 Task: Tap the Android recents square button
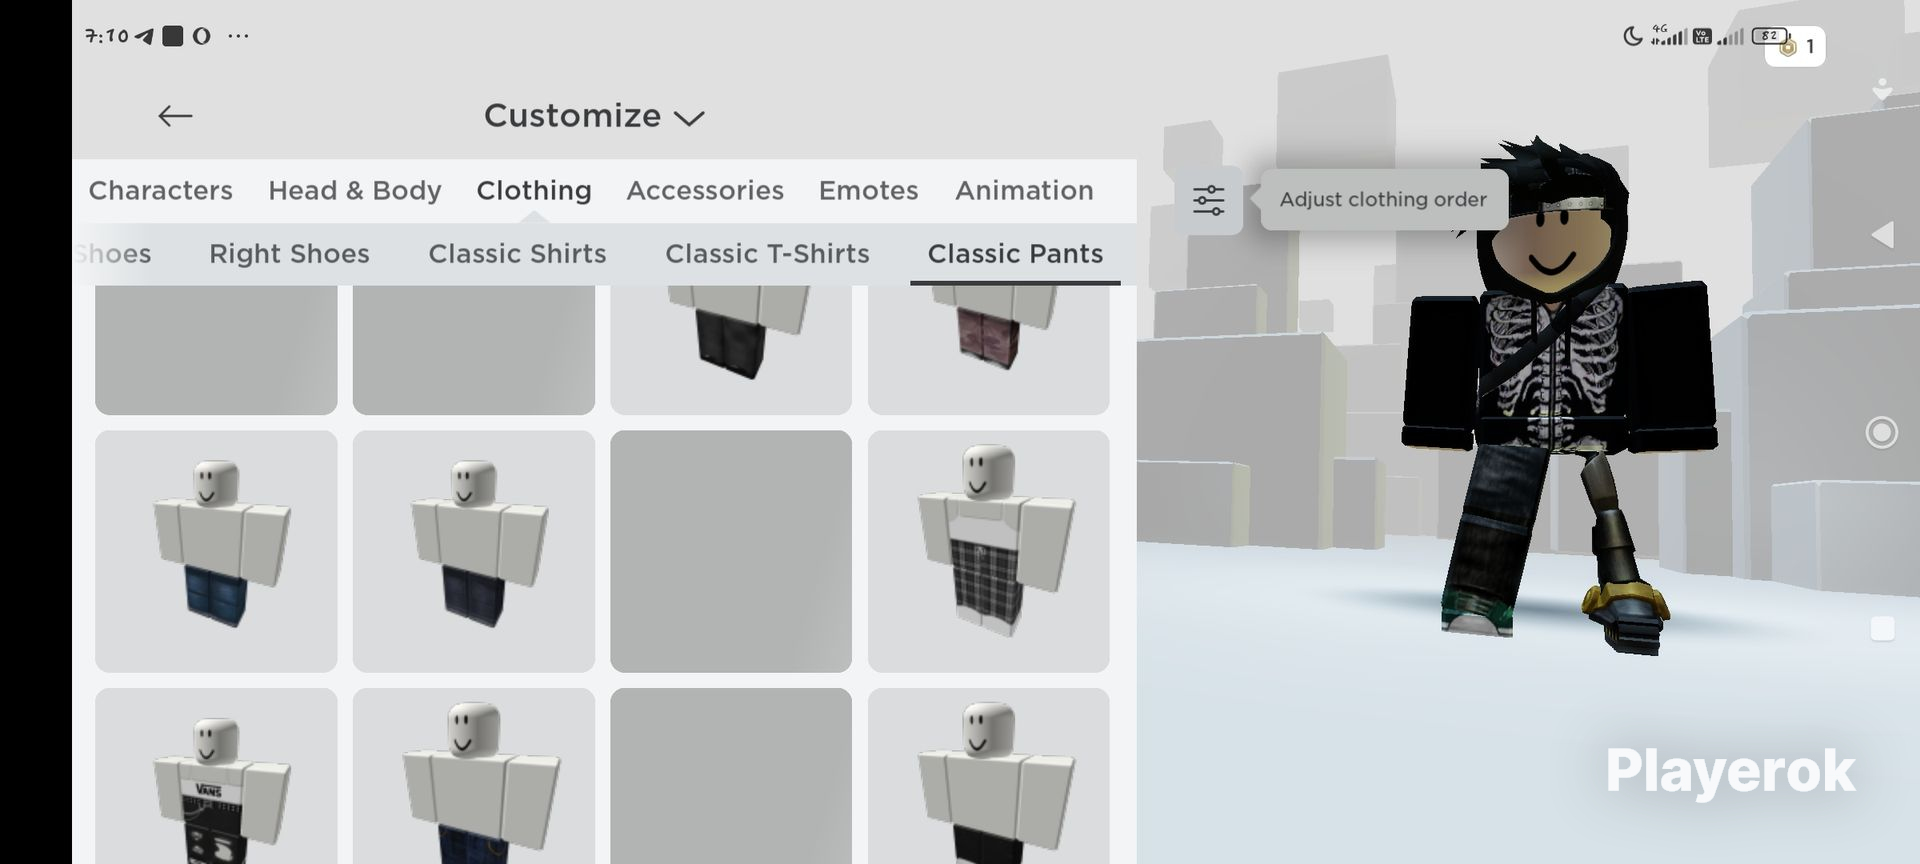click(1882, 628)
